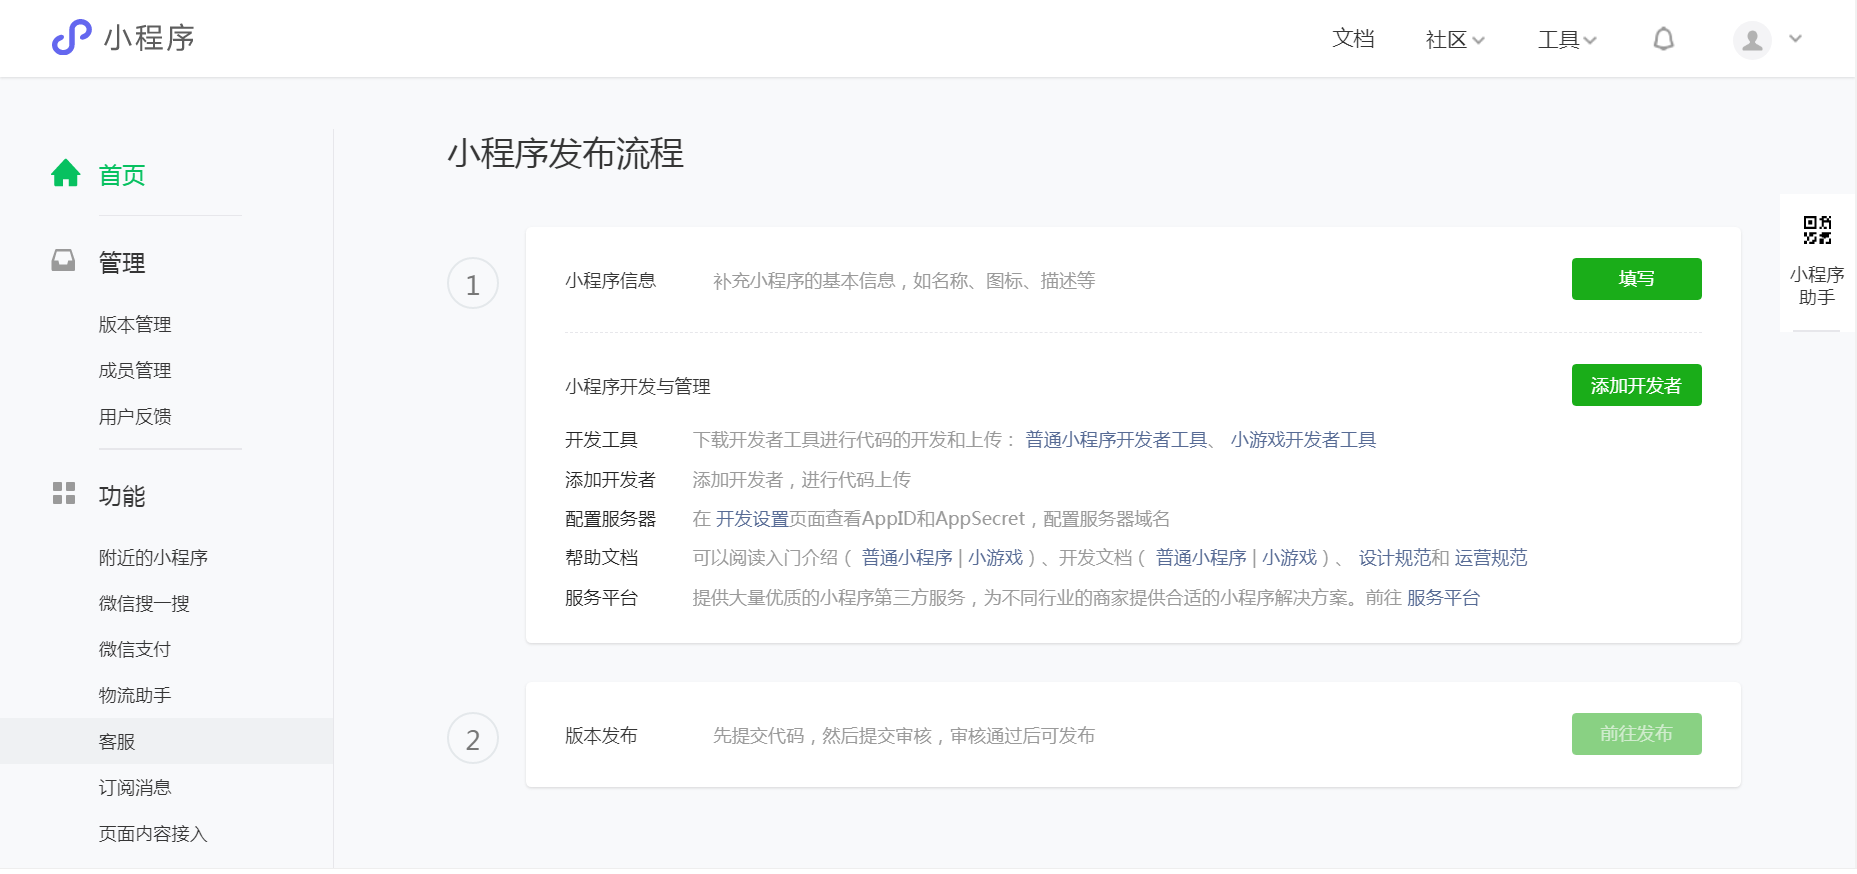
Task: Click the grid icon beside 功能
Action: (64, 493)
